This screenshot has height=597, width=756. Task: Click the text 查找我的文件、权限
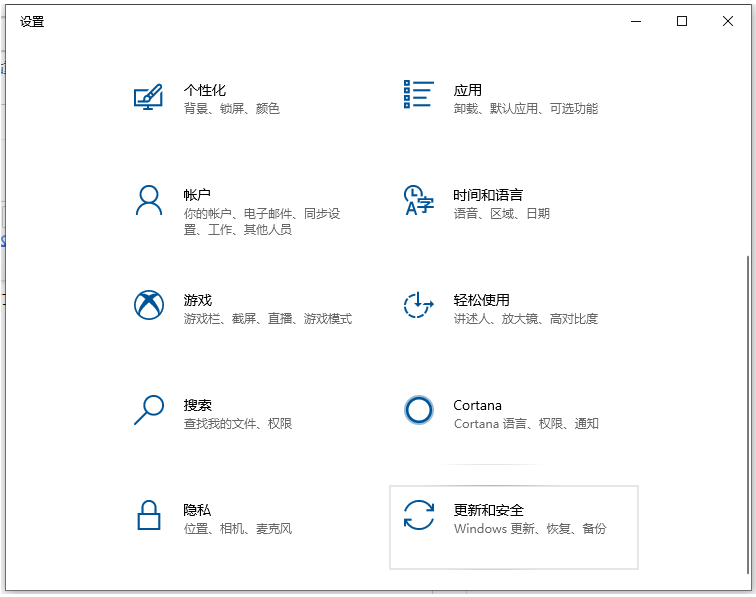238,423
